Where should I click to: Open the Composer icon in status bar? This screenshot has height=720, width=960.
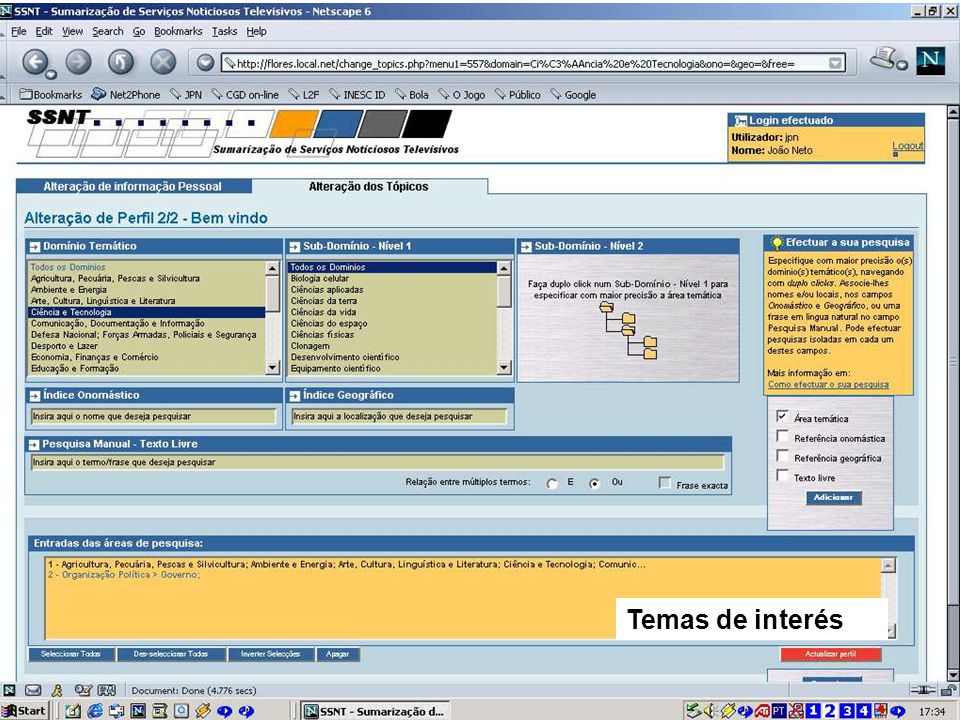point(83,690)
